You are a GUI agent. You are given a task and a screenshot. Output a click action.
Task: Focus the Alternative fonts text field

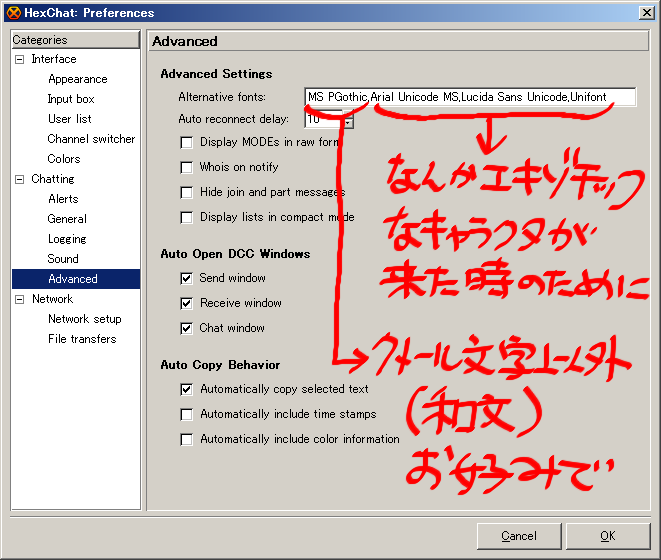(x=470, y=97)
